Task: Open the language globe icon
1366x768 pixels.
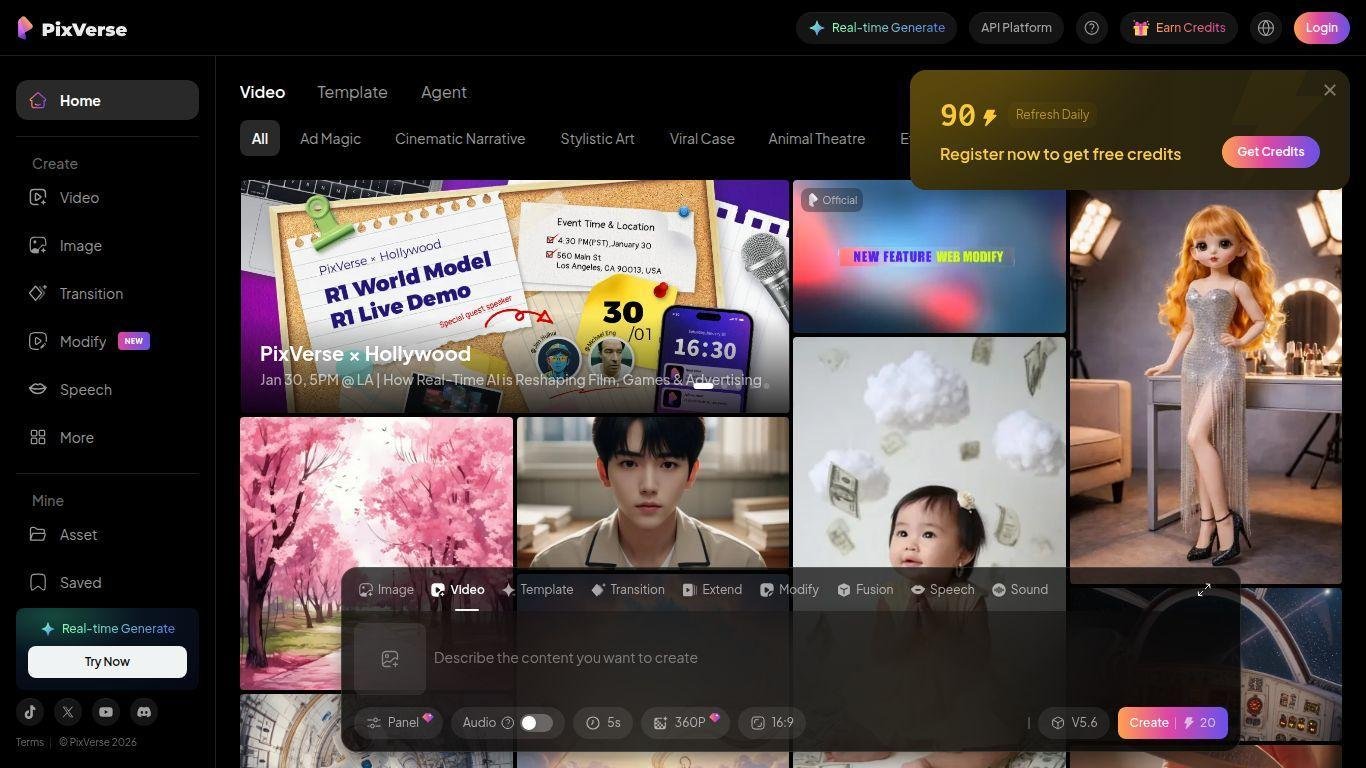Action: (1266, 28)
